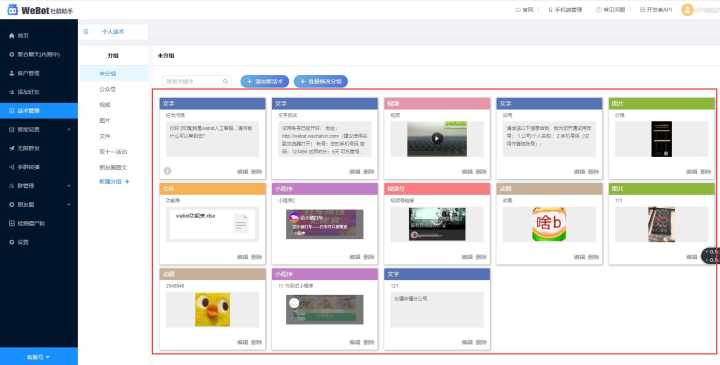
Task: Click the 首页 link in the top header
Action: pyautogui.click(x=524, y=10)
